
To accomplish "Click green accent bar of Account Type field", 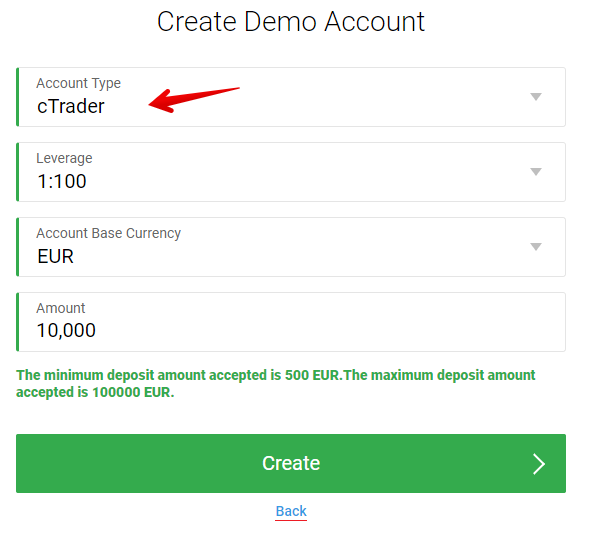I will [18, 97].
